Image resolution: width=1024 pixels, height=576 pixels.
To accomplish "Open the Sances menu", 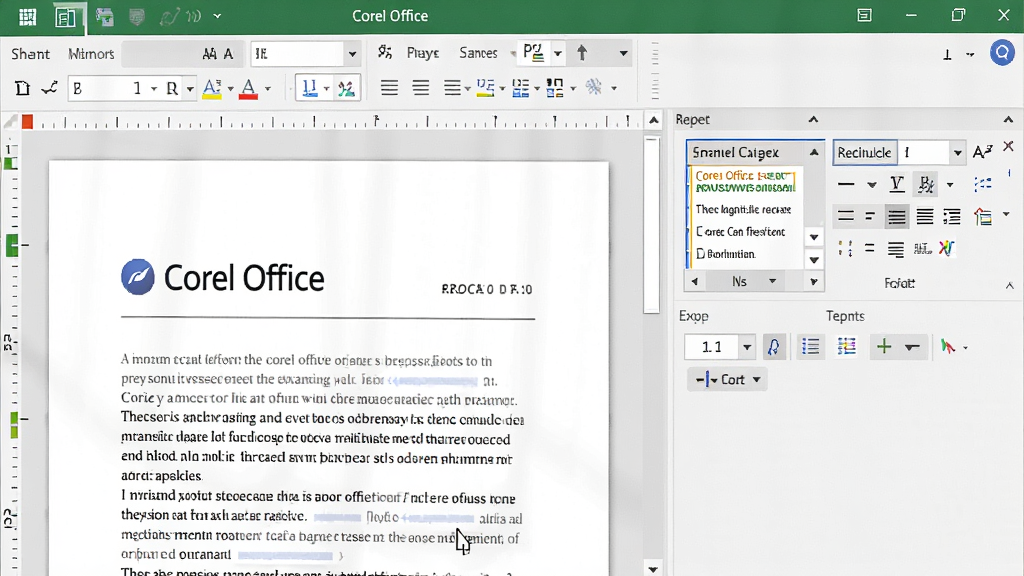I will click(x=478, y=53).
